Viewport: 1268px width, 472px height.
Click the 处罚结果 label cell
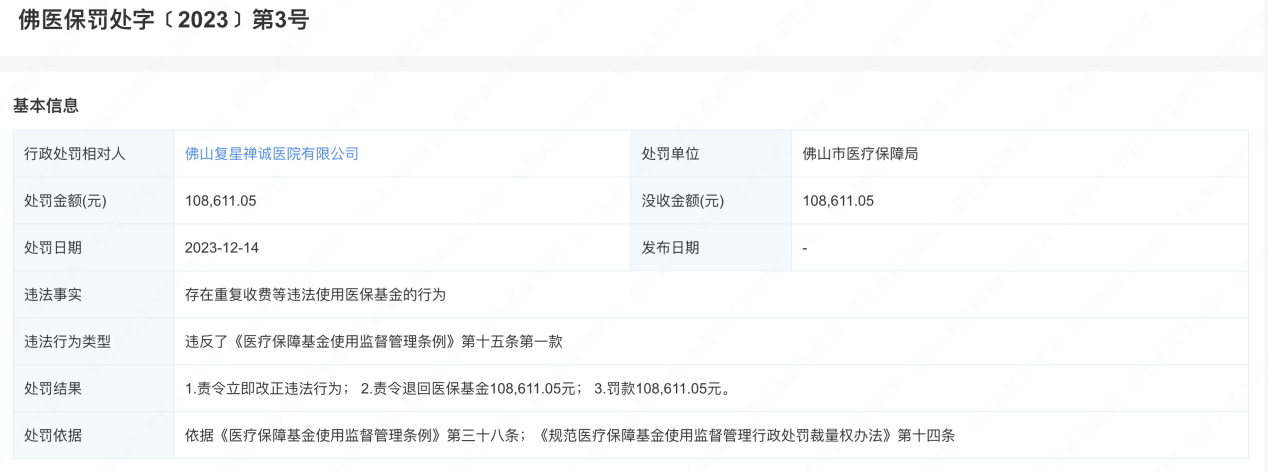93,389
